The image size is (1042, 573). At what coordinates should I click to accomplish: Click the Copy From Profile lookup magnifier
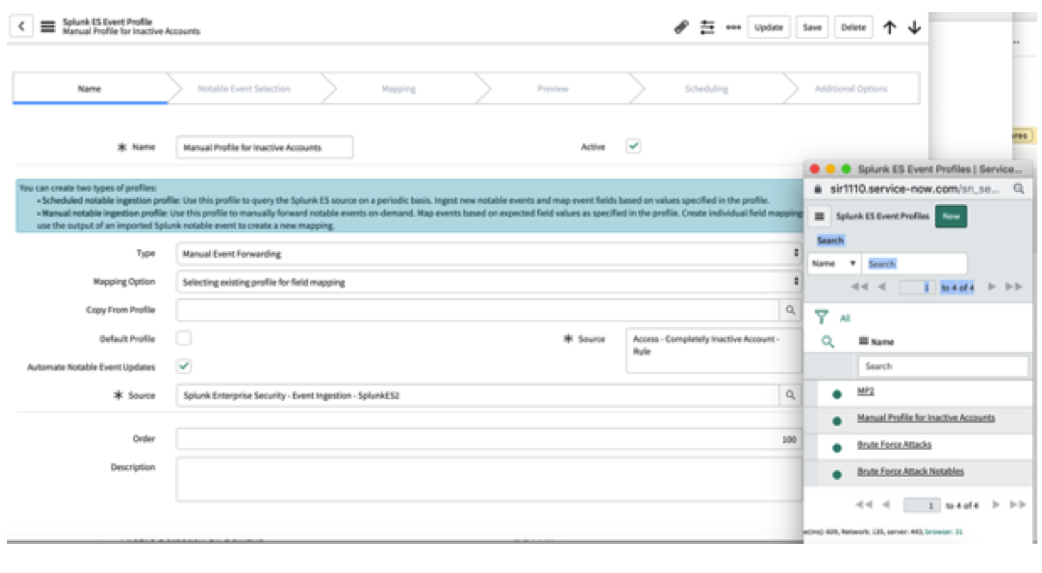[790, 310]
